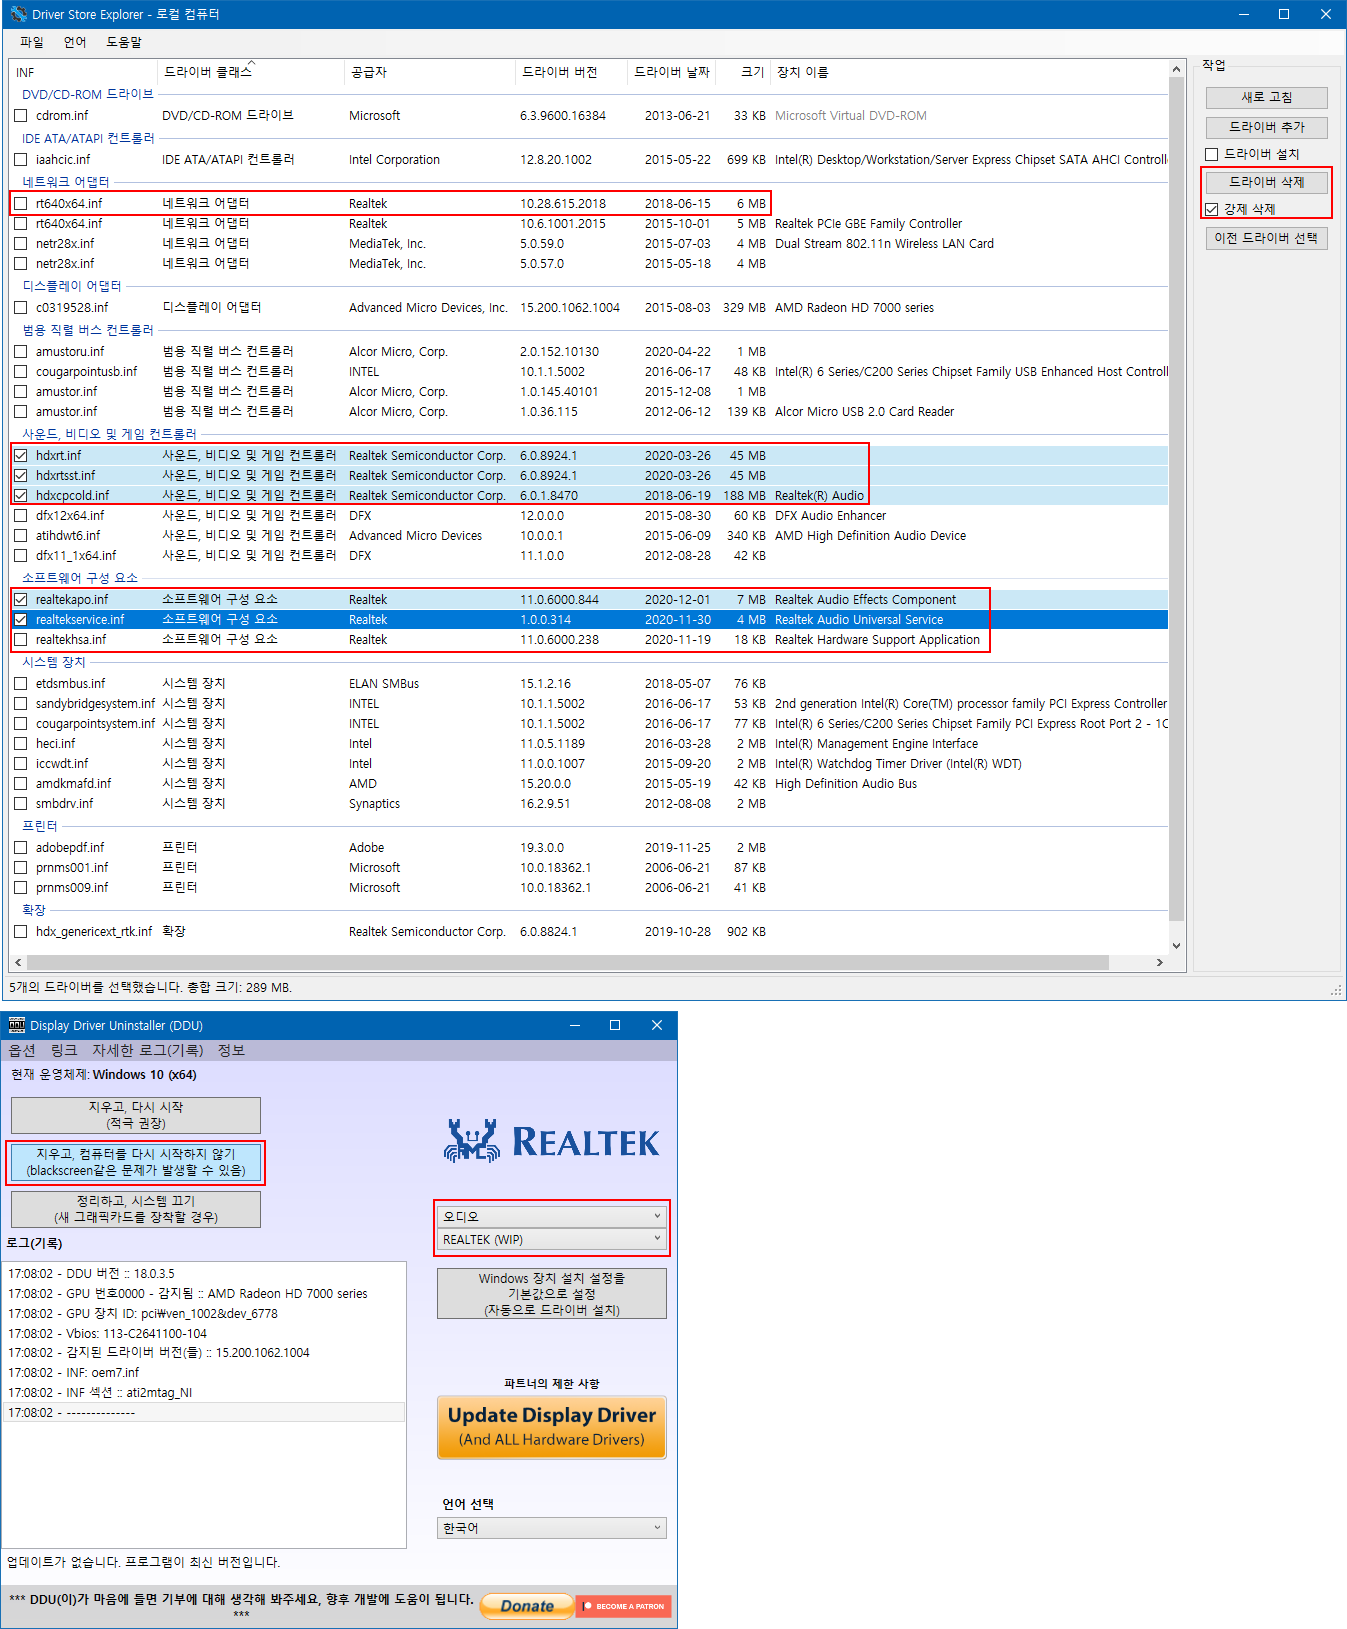Collapse the 네트워크 어댑터 group header
This screenshot has width=1347, height=1629.
pos(66,182)
